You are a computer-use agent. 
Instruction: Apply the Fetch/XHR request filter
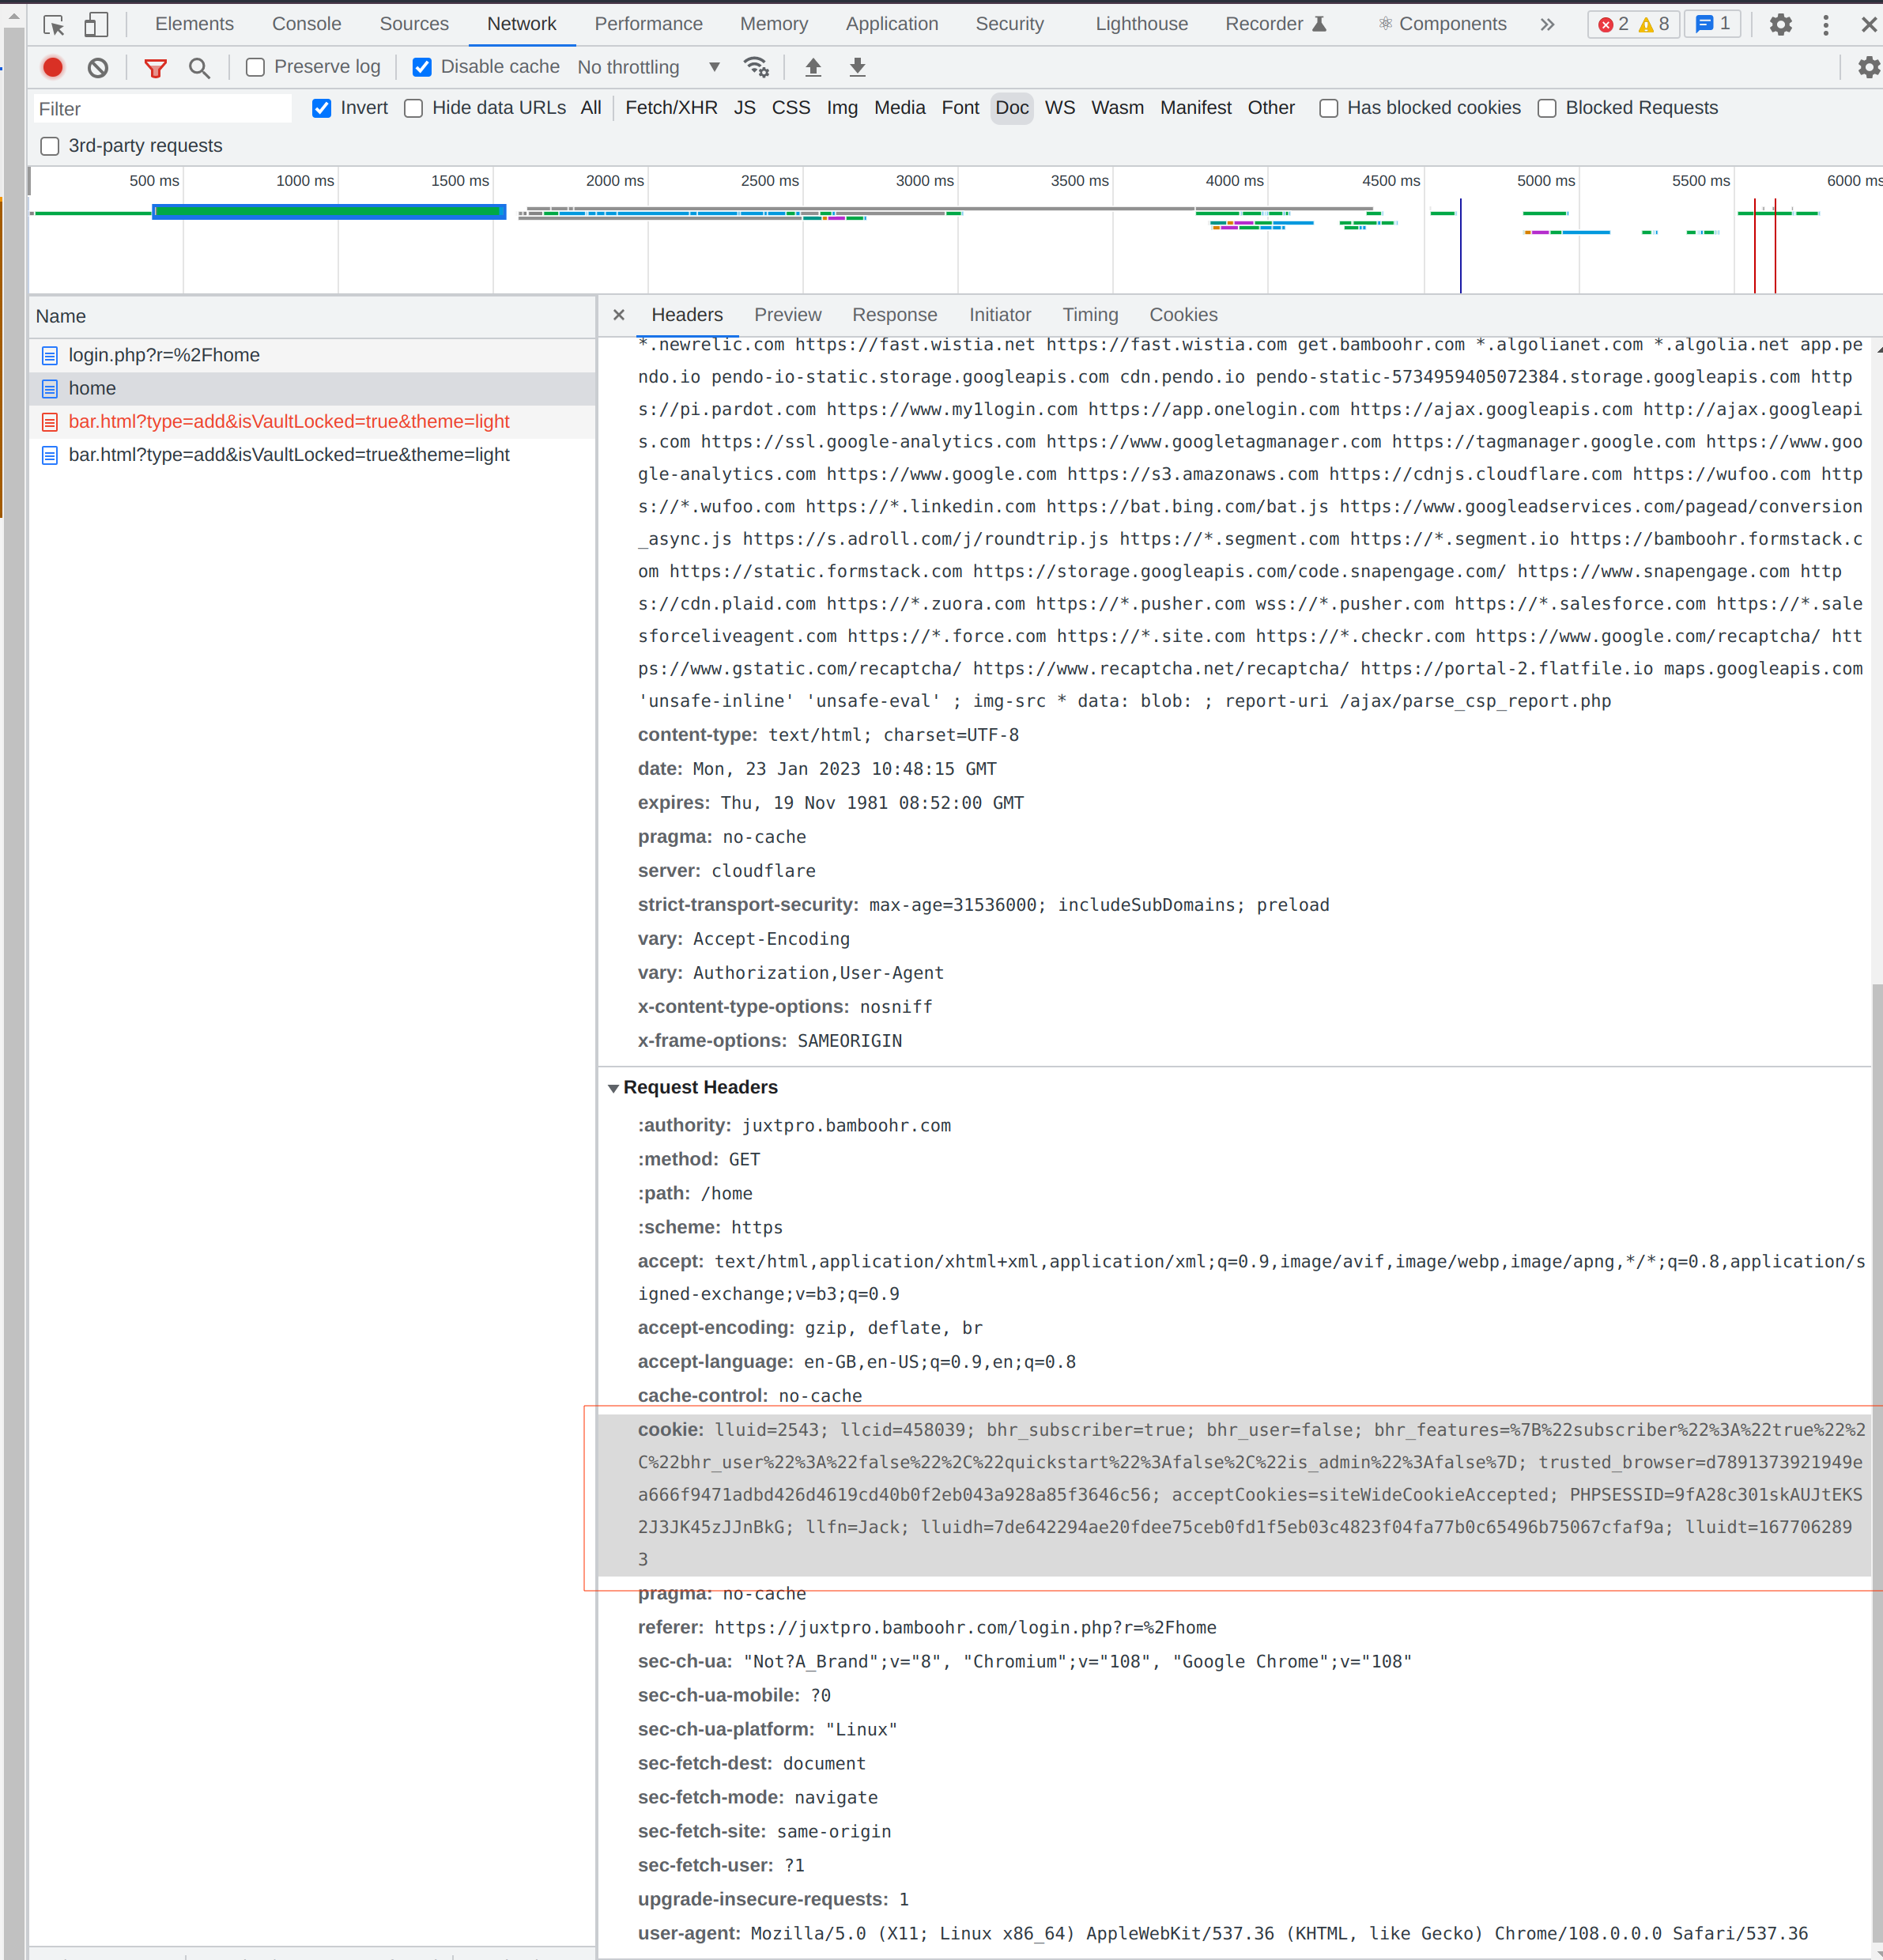[670, 108]
